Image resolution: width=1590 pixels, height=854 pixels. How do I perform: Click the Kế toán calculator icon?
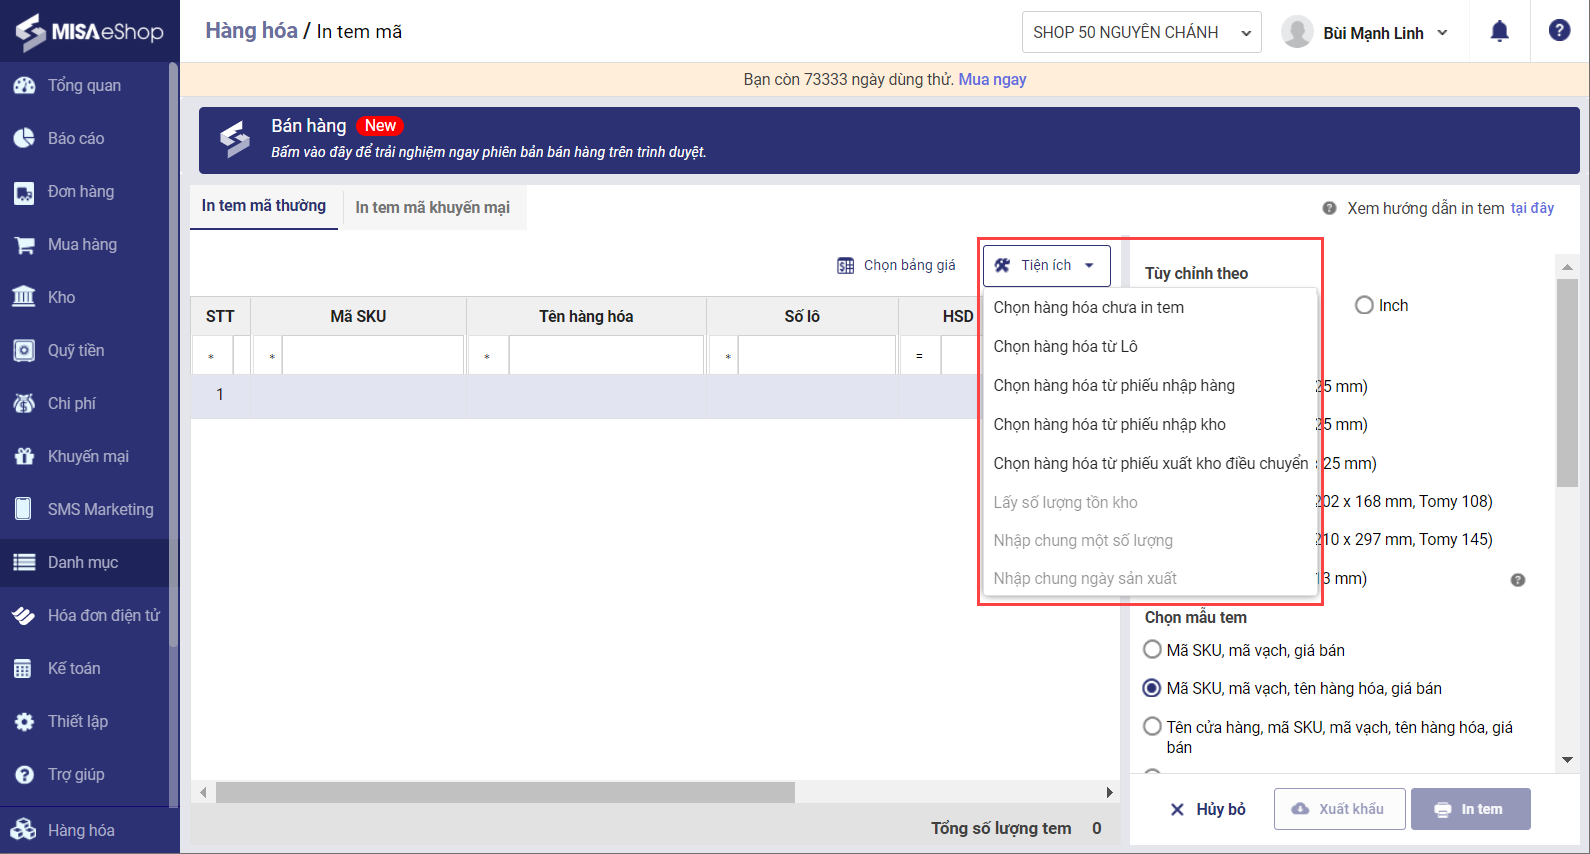[x=24, y=669]
